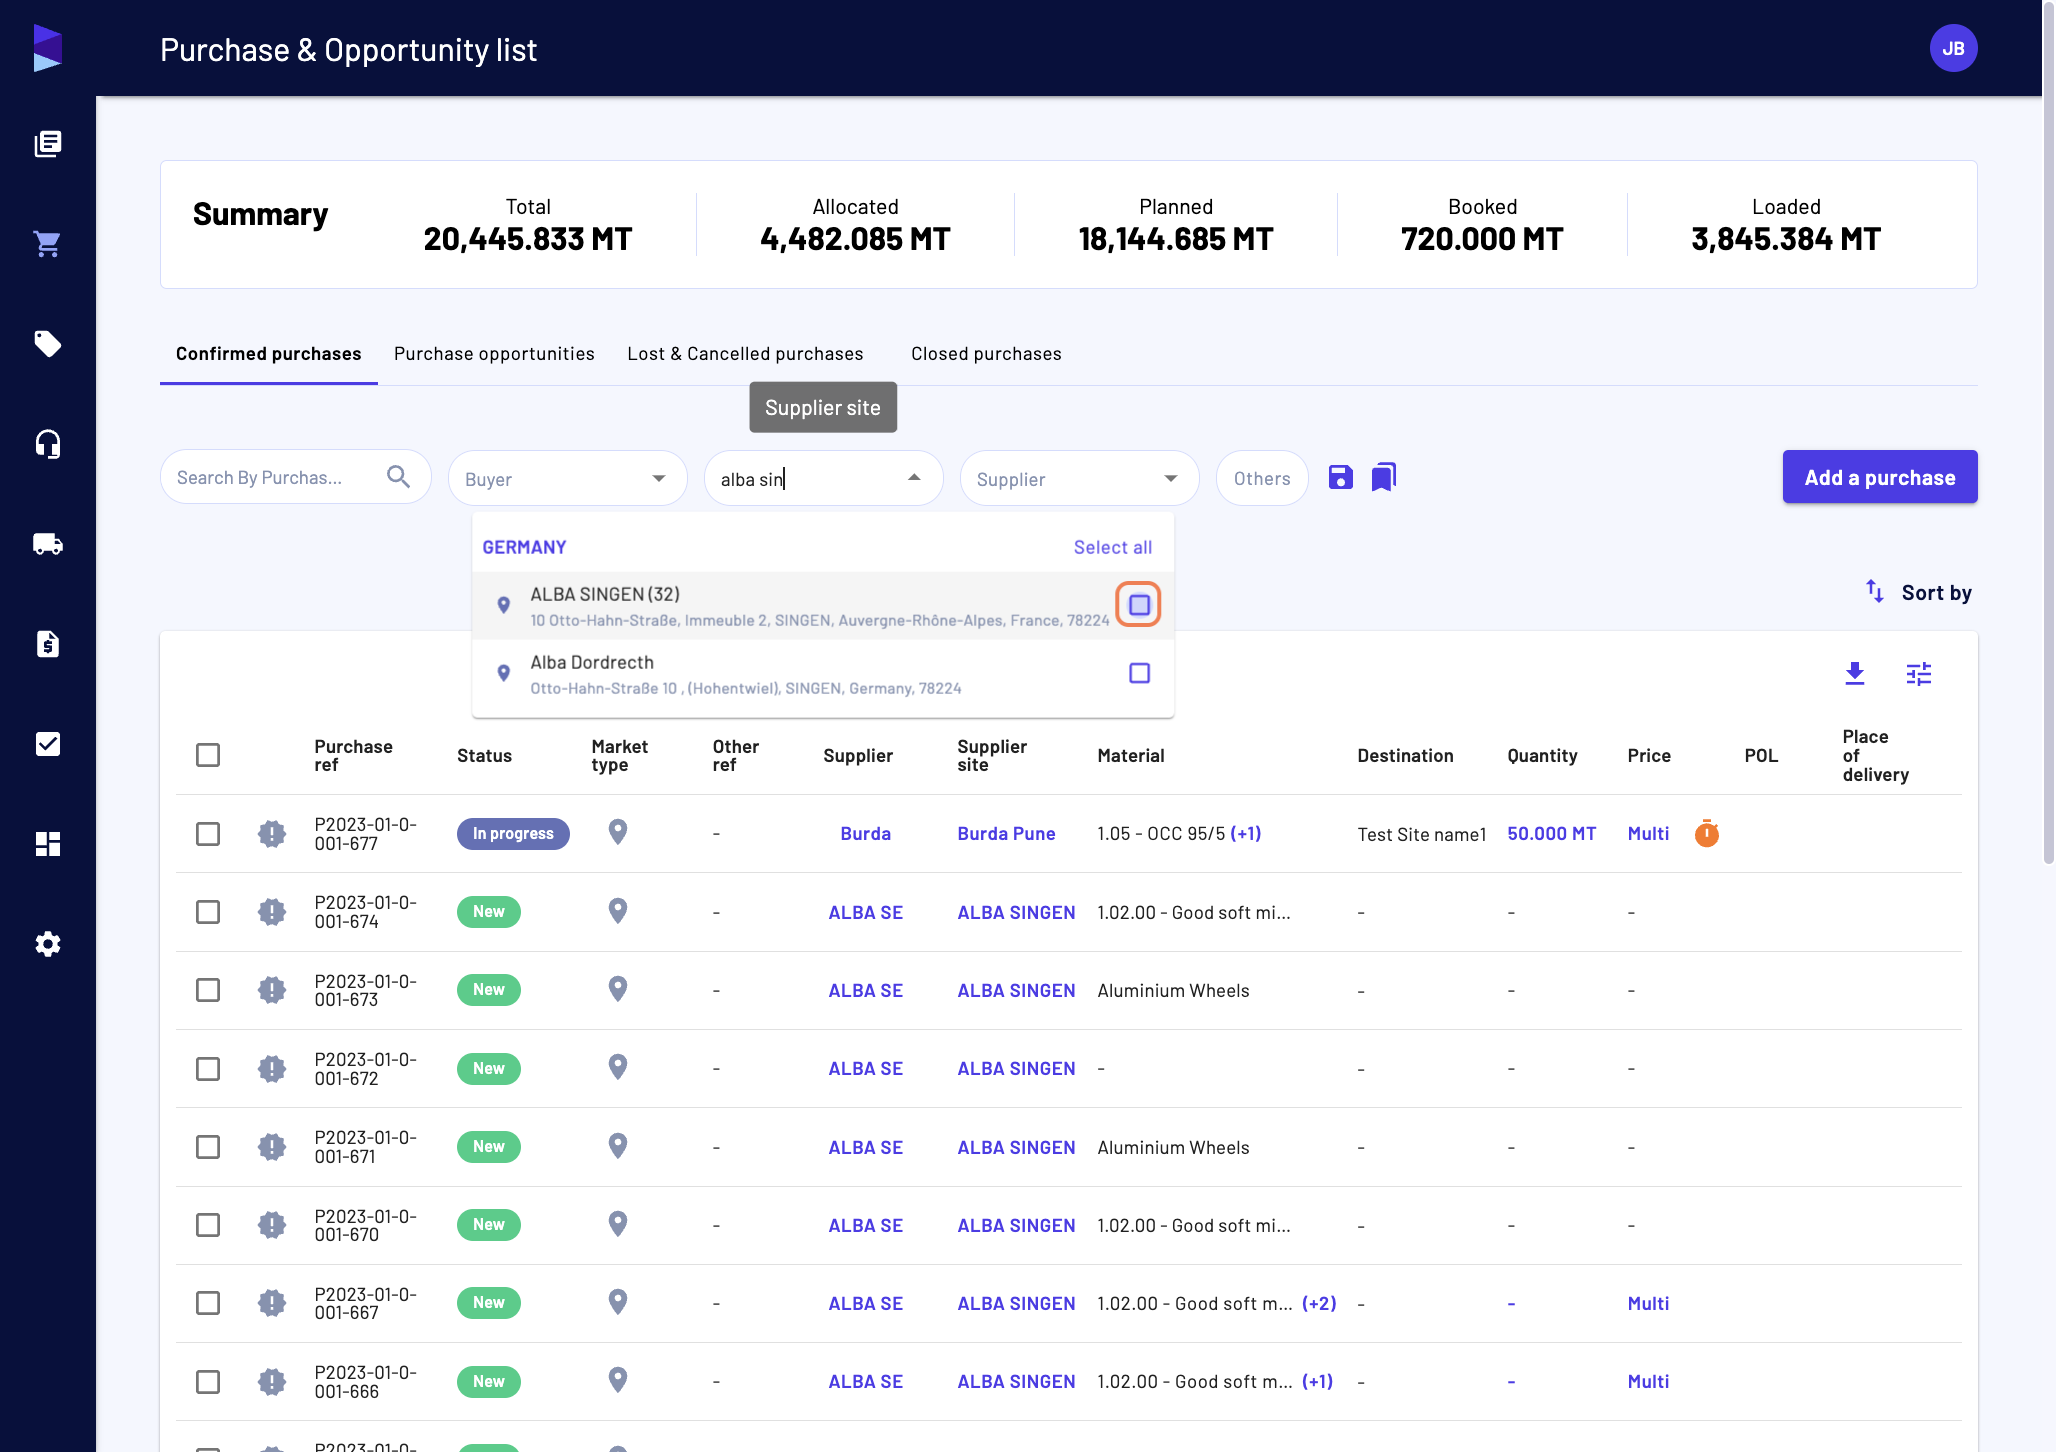2056x1452 pixels.
Task: Click the Add a purchase button
Action: (x=1879, y=477)
